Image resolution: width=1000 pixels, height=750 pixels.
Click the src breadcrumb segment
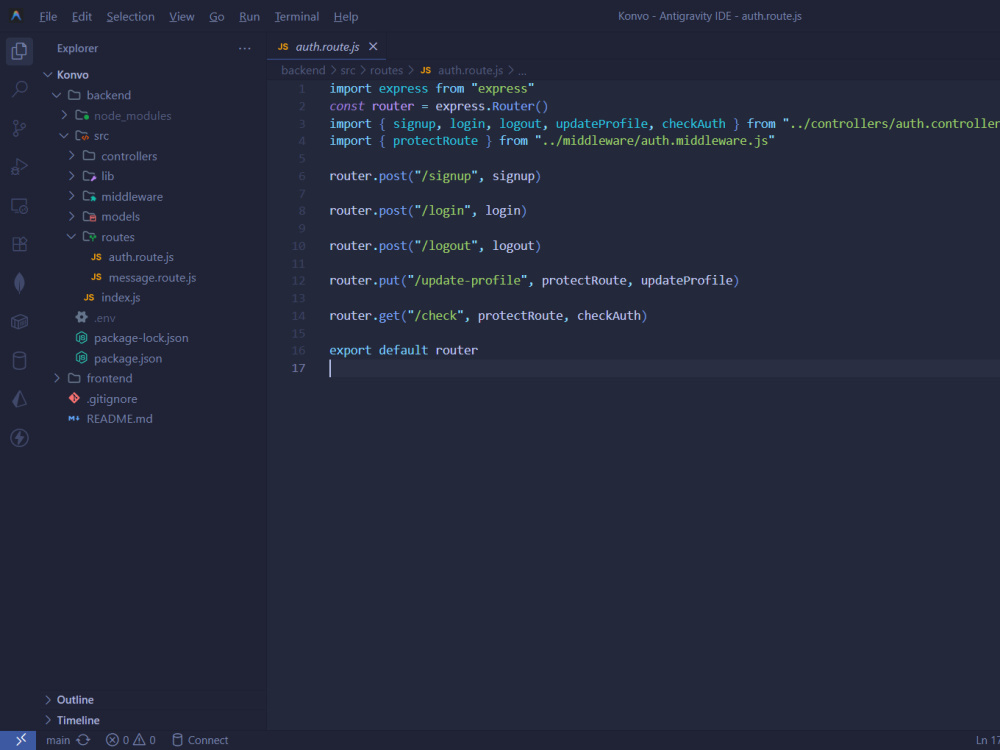348,70
